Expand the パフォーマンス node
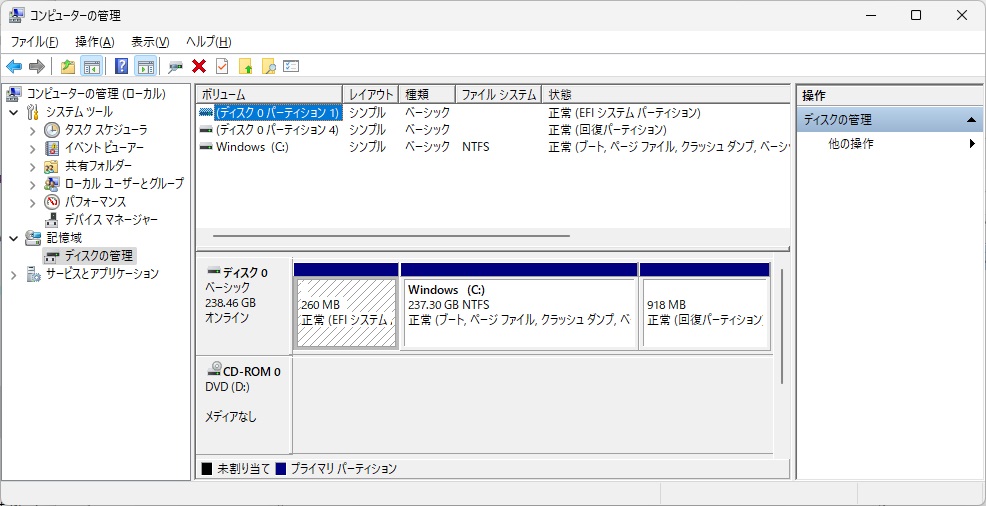This screenshot has height=506, width=986. tap(33, 202)
